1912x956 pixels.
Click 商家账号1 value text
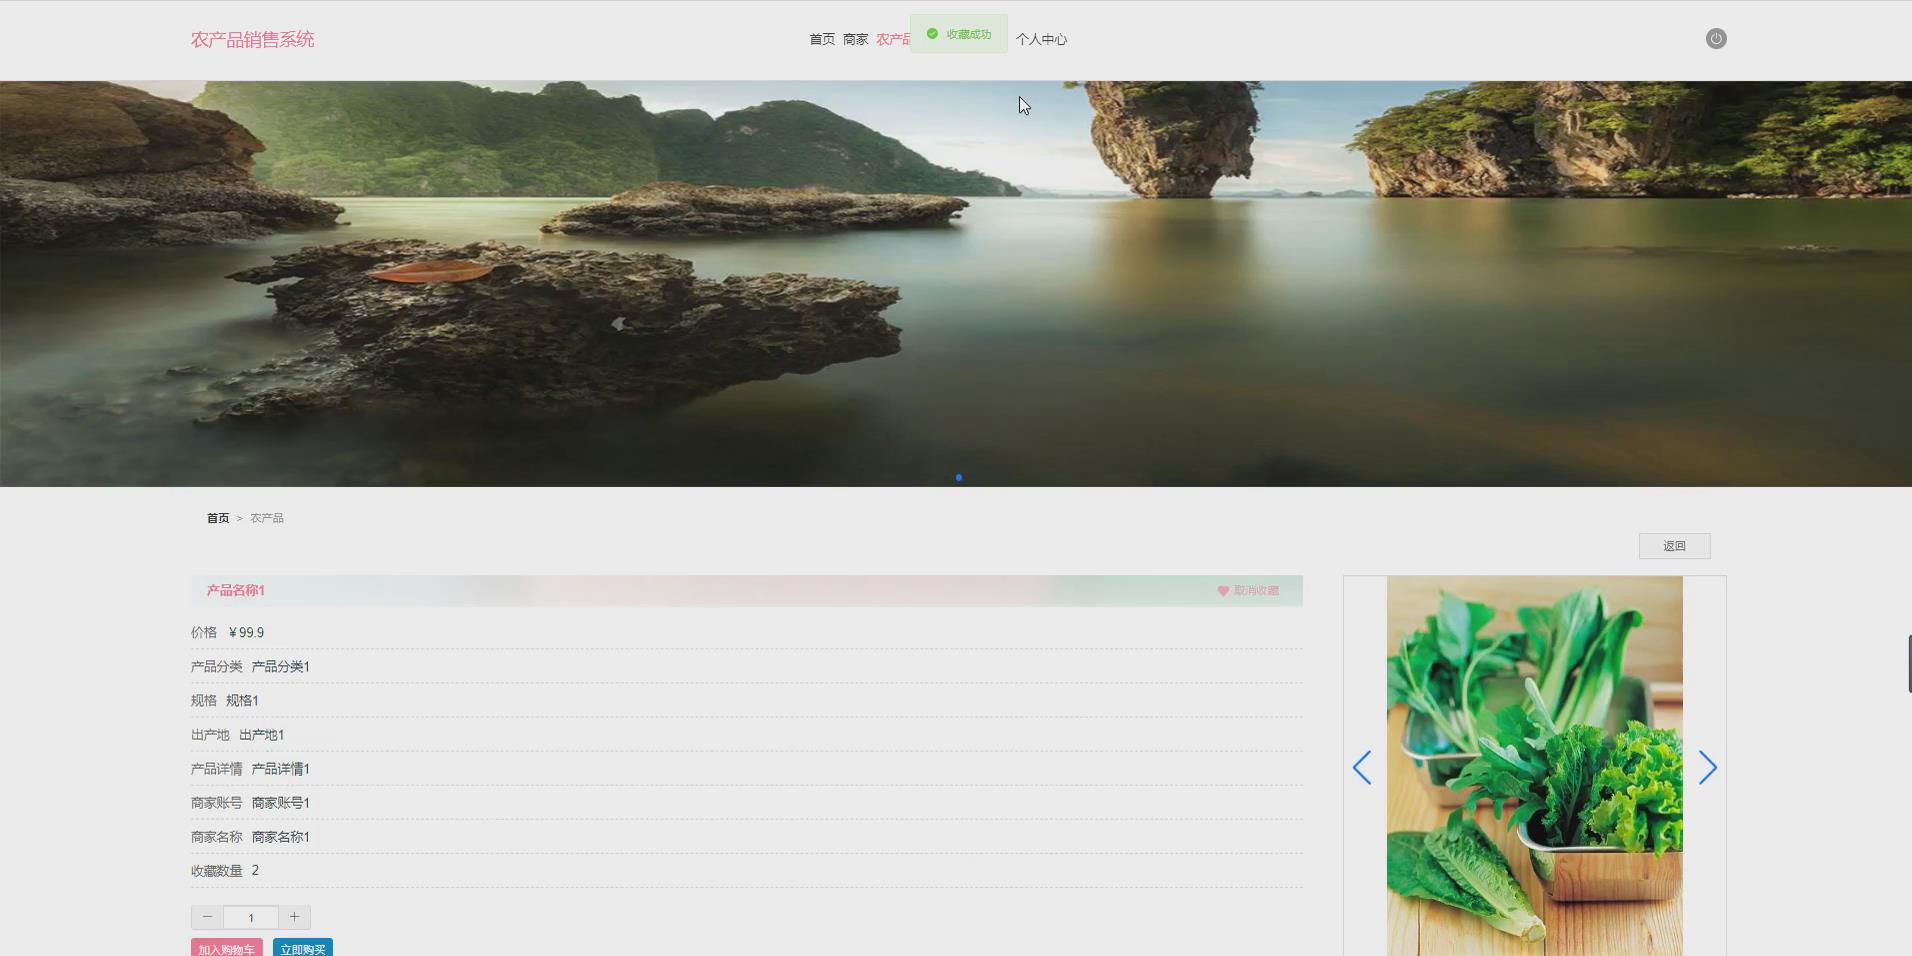pos(281,803)
